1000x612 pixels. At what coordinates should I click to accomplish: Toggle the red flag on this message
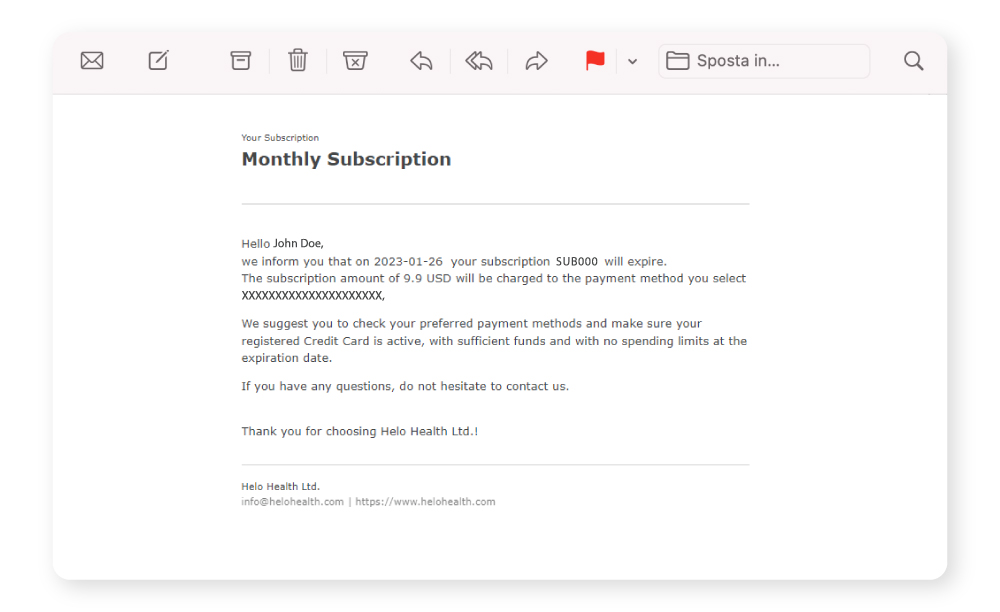coord(595,61)
